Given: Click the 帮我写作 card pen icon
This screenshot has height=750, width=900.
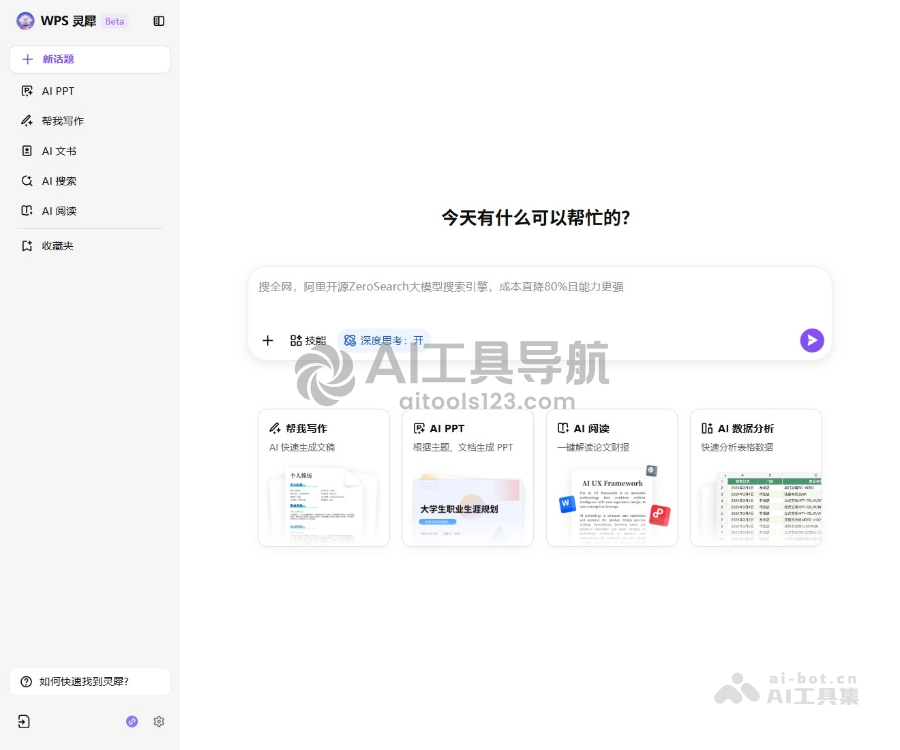Looking at the screenshot, I should pos(275,428).
